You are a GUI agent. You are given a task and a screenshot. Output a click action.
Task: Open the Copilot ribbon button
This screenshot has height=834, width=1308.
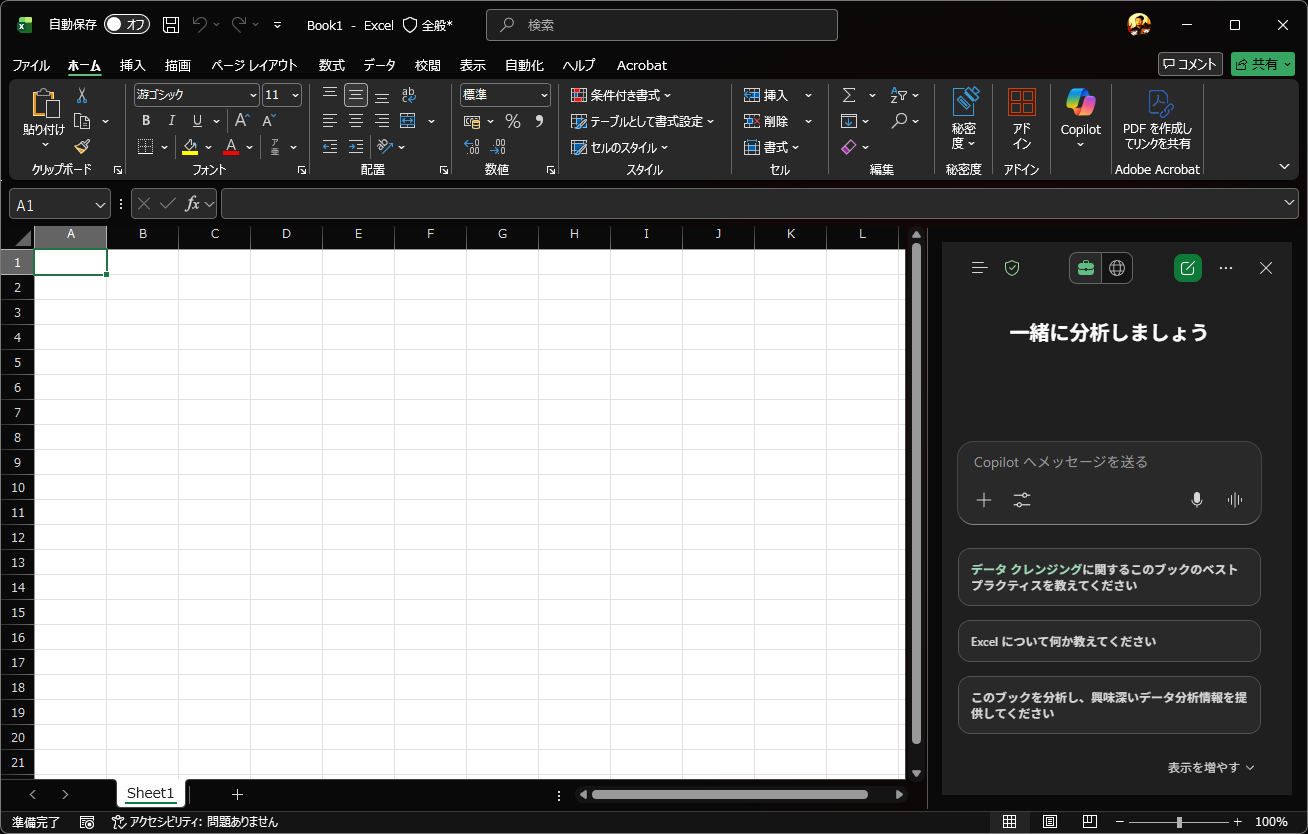click(x=1080, y=118)
